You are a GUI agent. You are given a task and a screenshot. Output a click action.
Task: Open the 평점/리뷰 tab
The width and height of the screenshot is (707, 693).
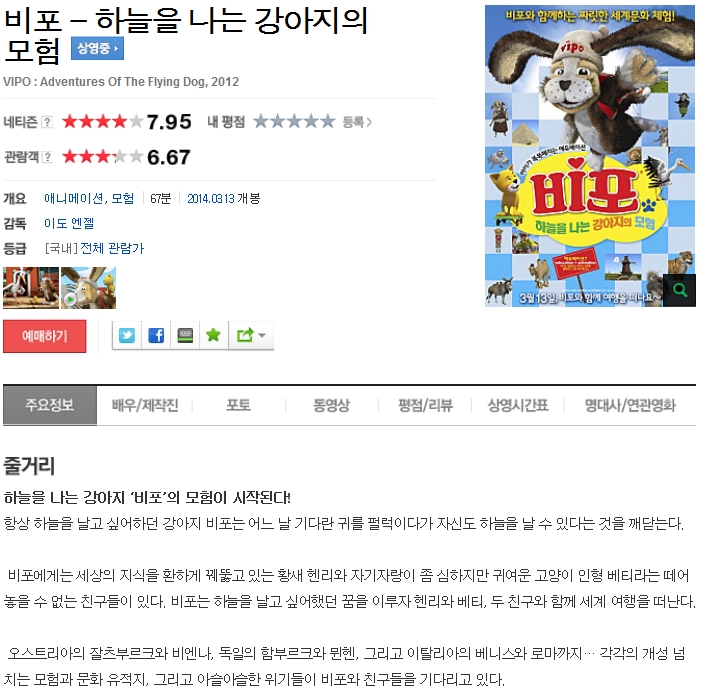[x=425, y=405]
